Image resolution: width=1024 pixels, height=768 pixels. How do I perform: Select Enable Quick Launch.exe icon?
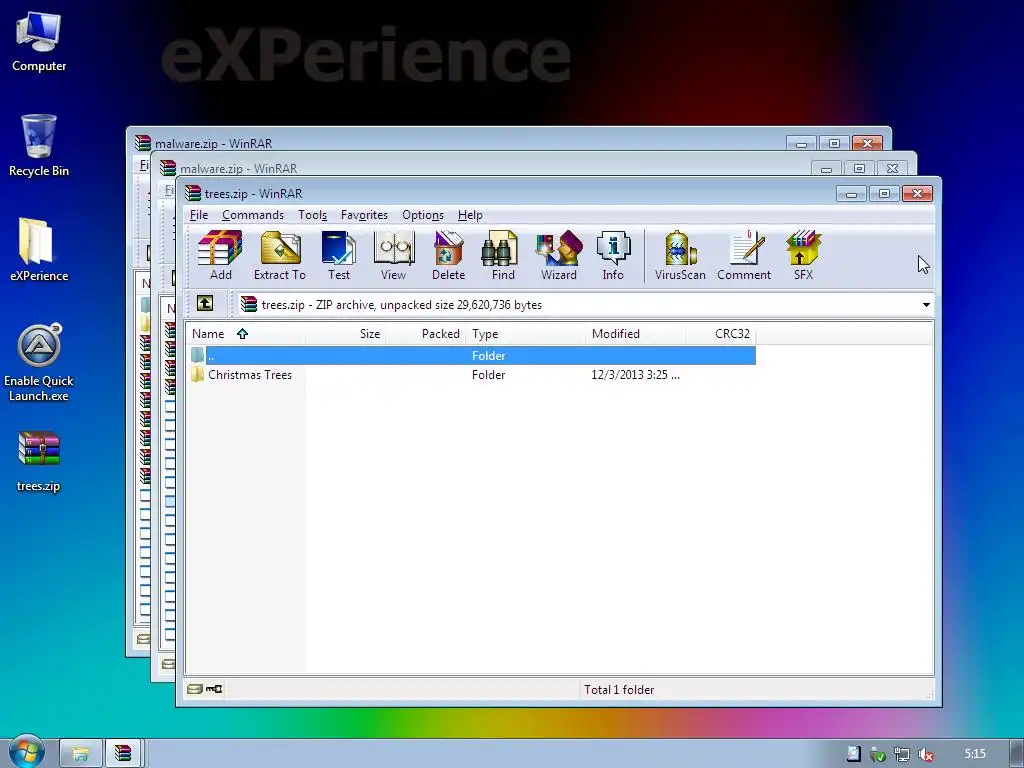click(39, 363)
